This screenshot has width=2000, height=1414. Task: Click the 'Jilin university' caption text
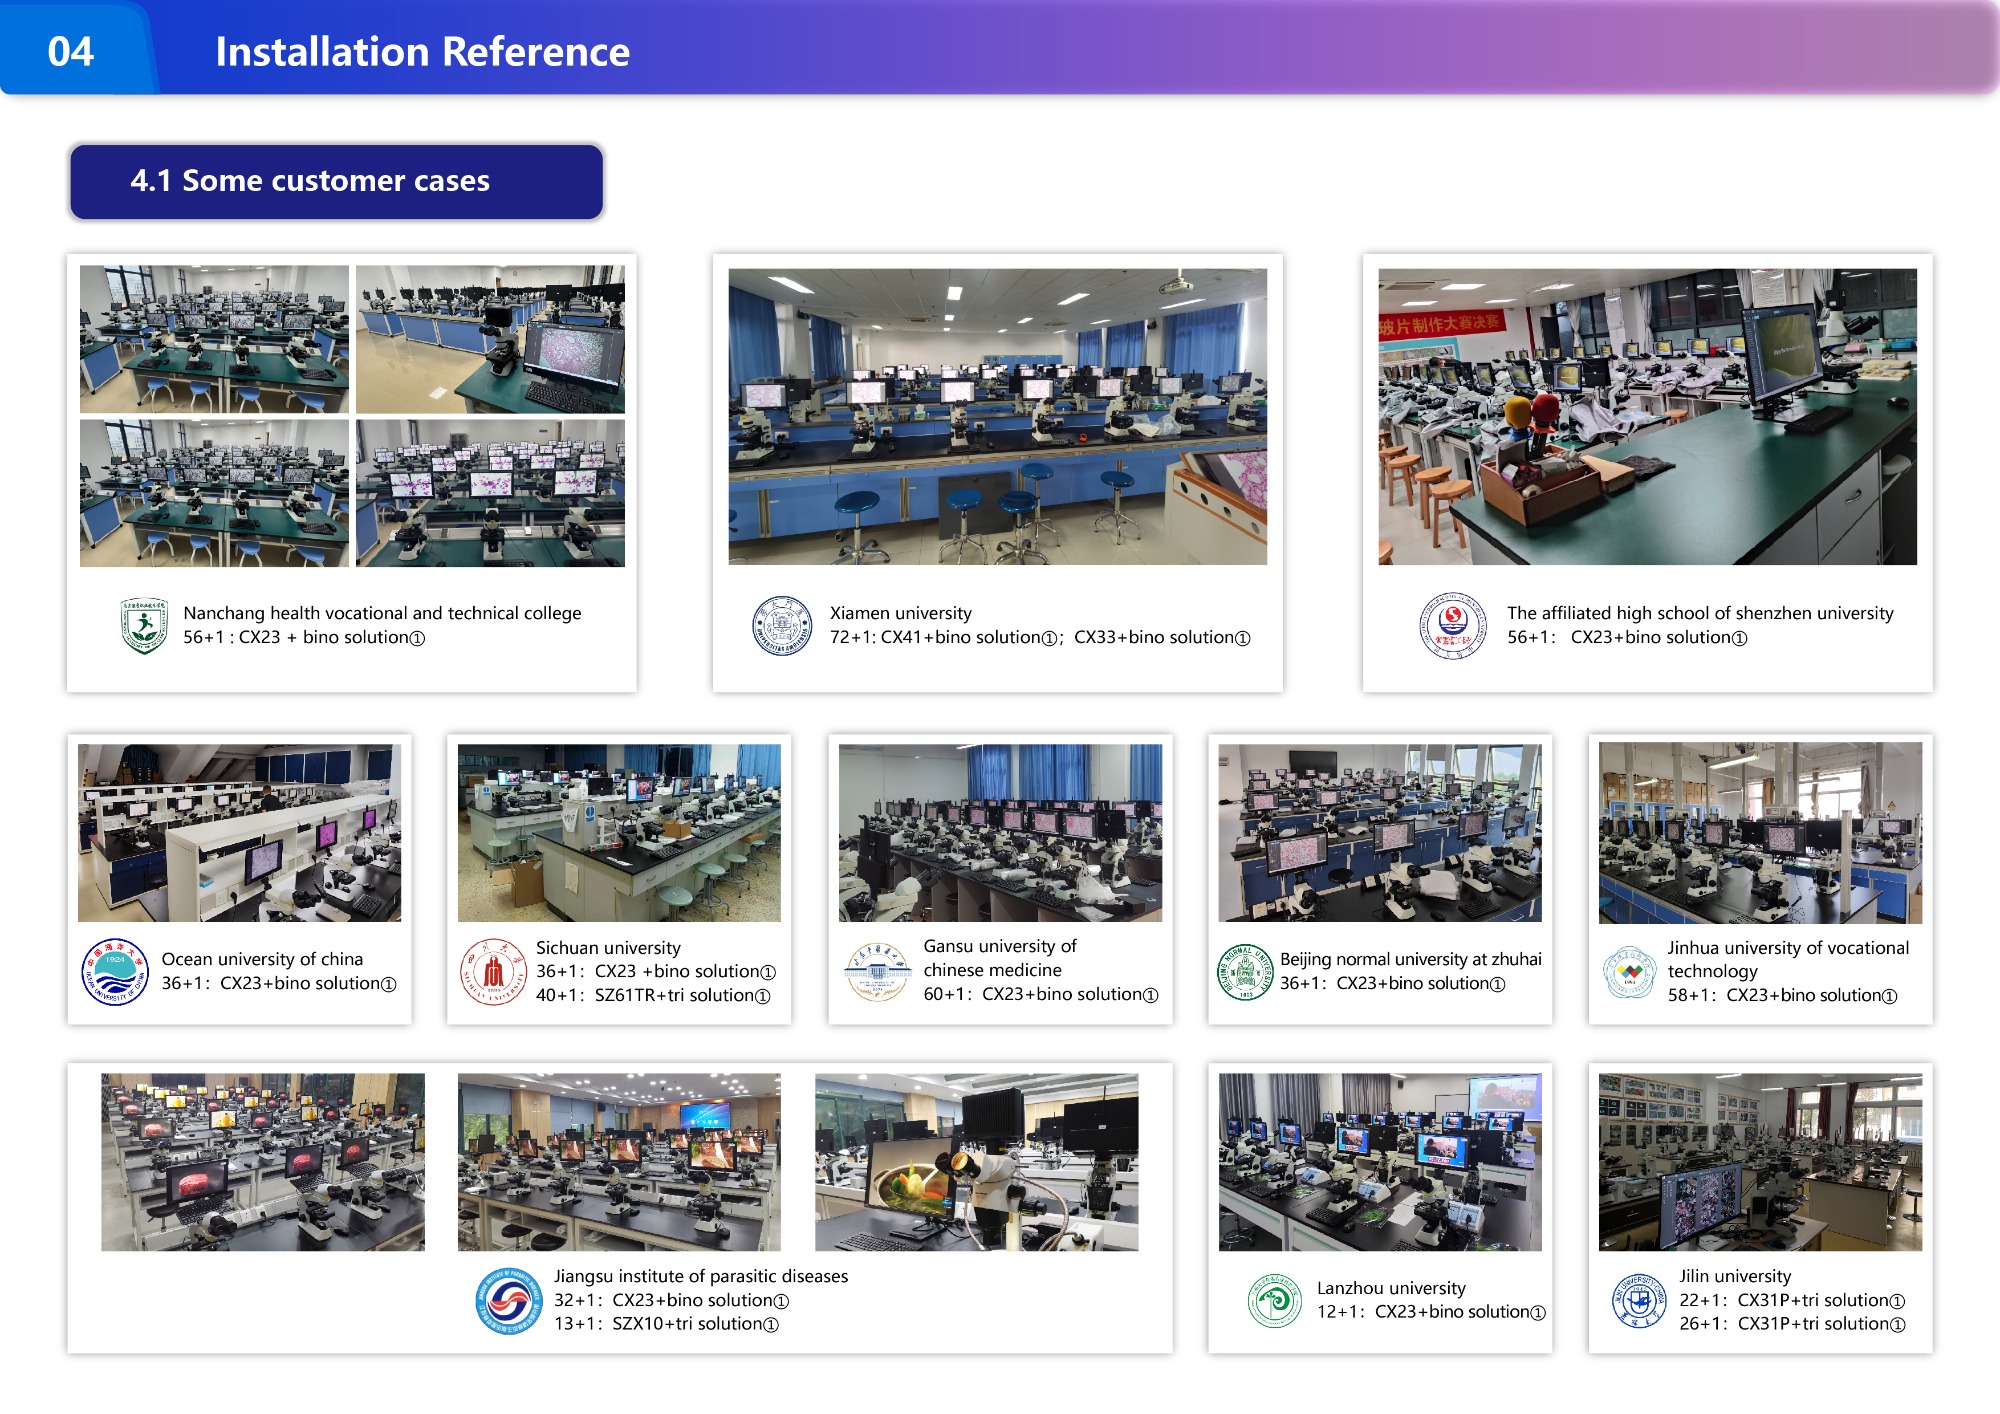1735,1276
